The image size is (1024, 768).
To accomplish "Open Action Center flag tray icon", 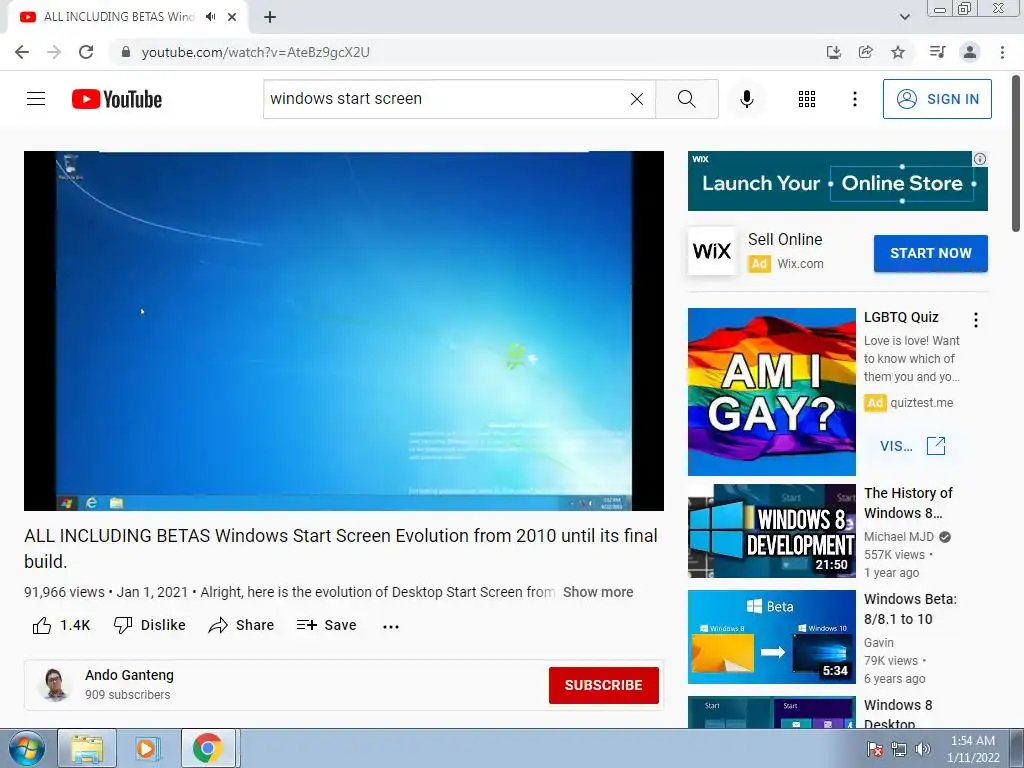I will pyautogui.click(x=875, y=749).
